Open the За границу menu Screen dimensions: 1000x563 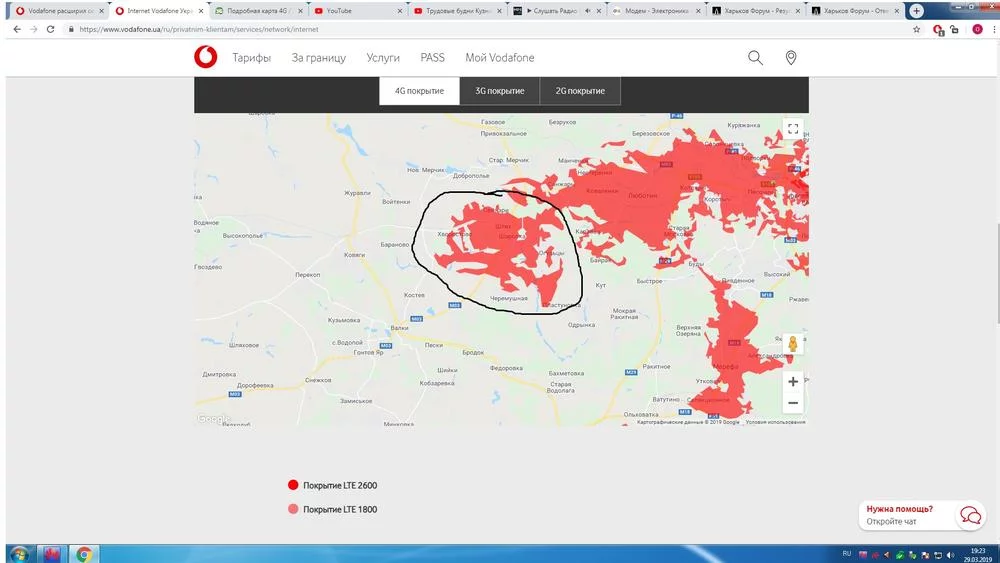[x=319, y=58]
